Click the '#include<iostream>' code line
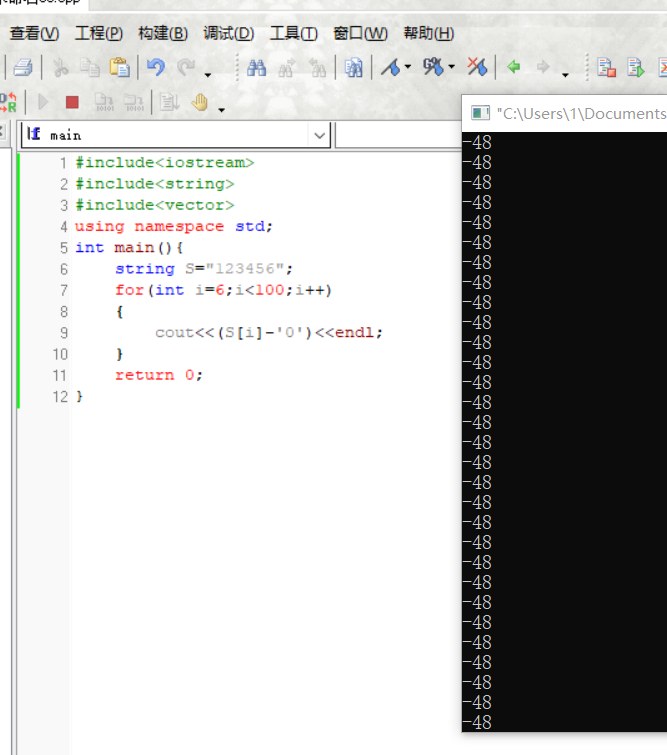 [164, 163]
